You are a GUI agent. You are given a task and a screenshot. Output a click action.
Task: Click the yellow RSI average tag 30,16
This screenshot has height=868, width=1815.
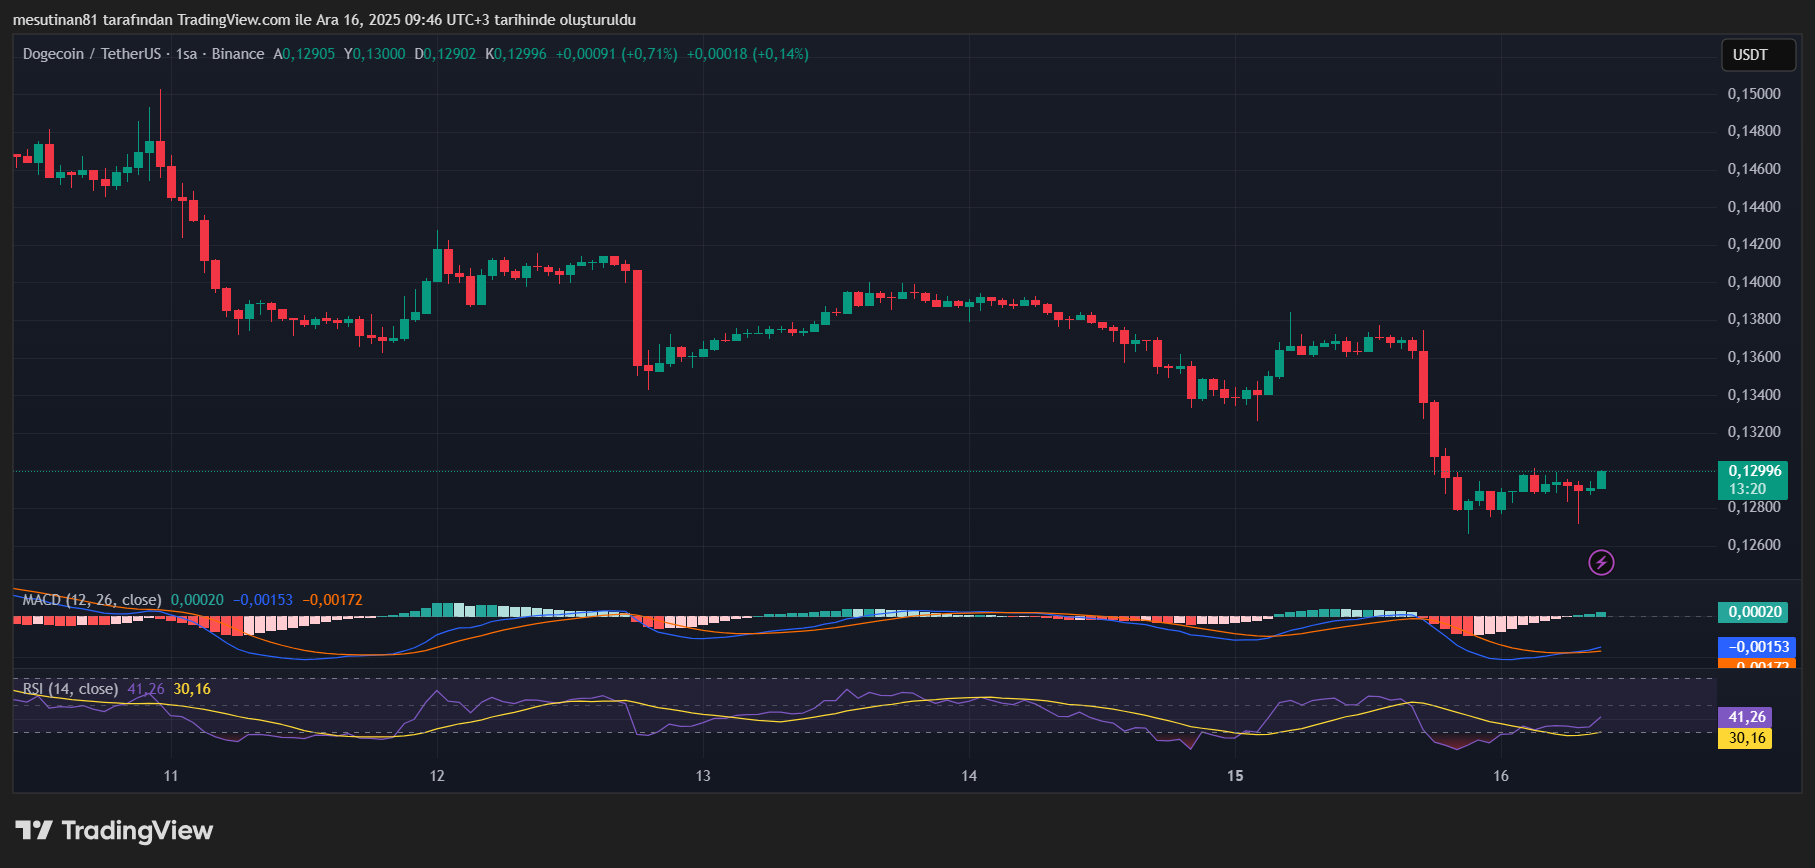pyautogui.click(x=1746, y=738)
